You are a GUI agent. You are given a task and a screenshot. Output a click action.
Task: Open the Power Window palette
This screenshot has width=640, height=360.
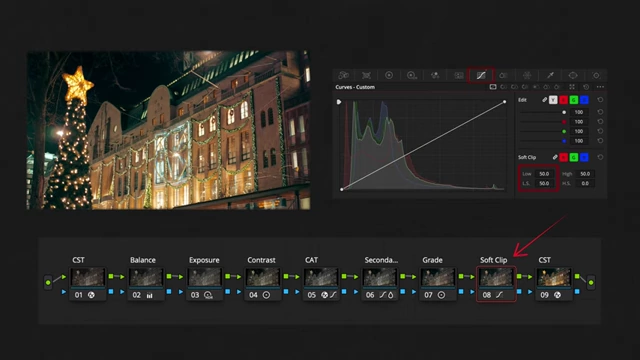(573, 75)
